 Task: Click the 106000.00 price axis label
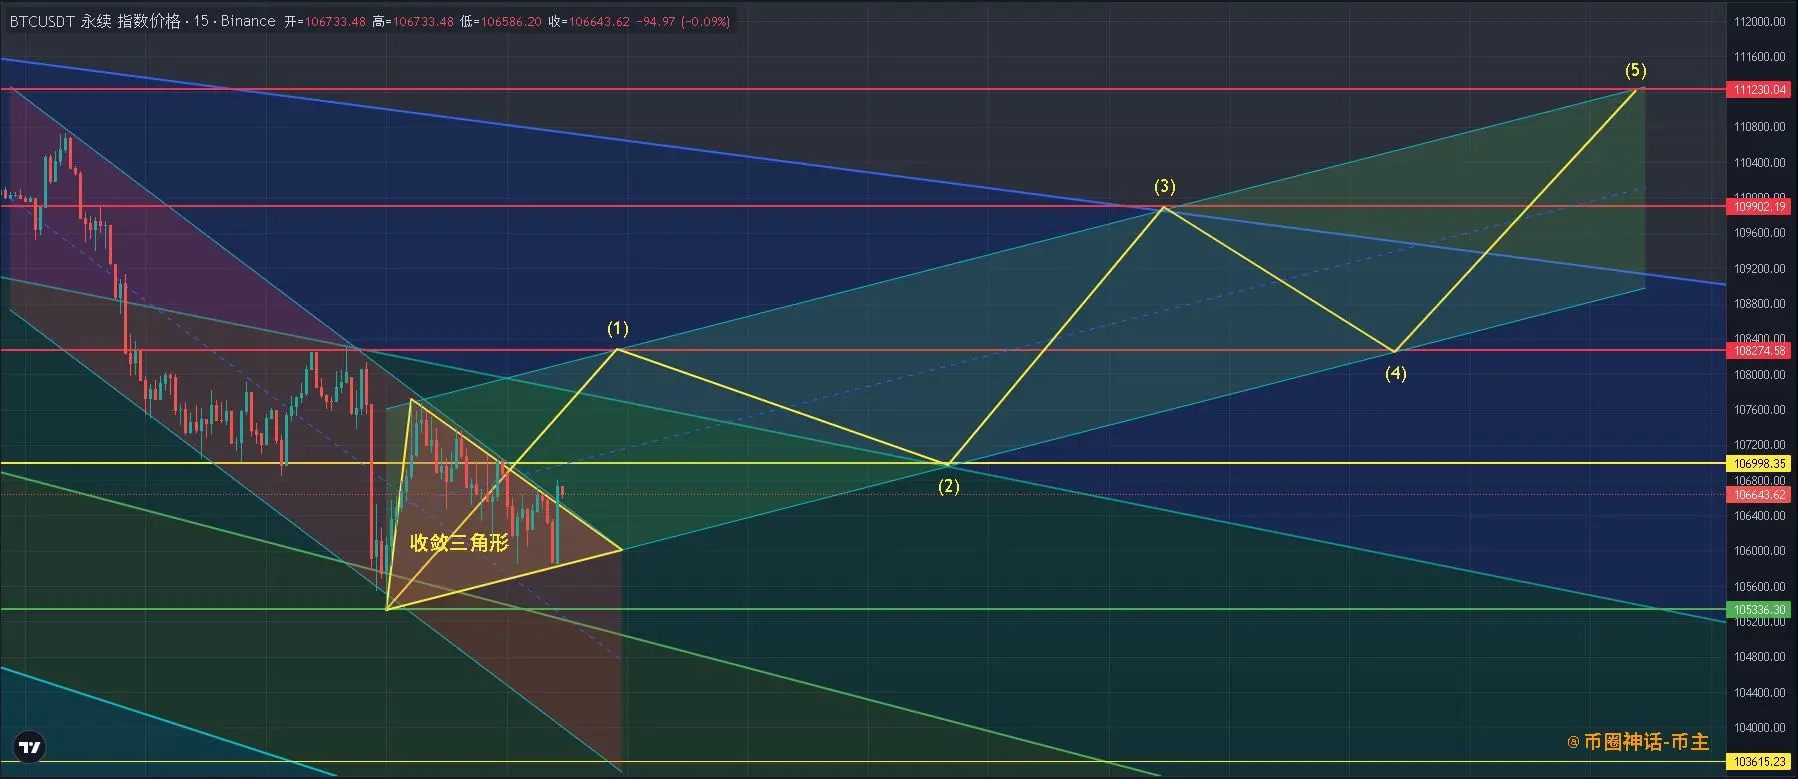(x=1760, y=551)
